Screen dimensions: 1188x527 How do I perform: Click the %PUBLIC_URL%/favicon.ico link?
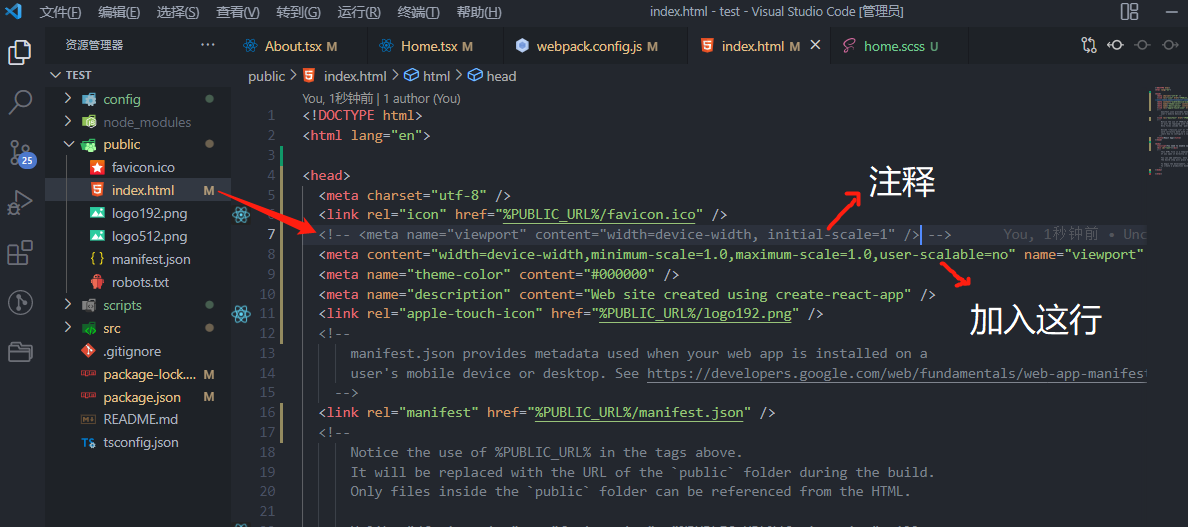[600, 215]
